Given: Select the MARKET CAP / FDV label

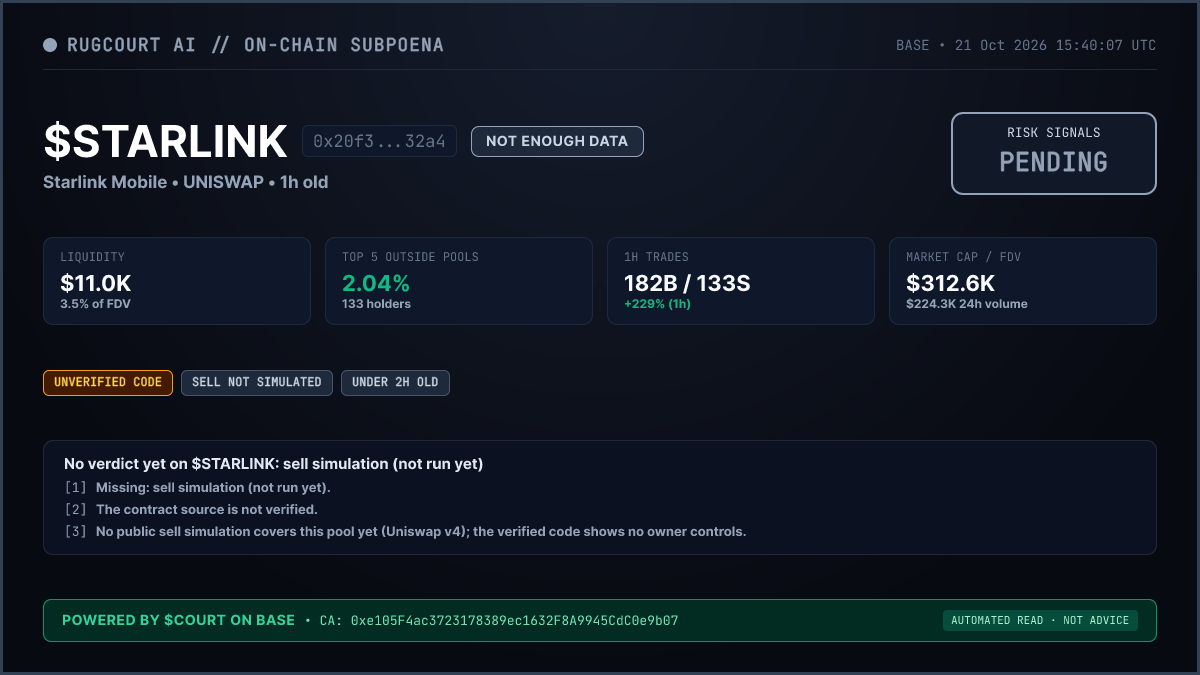Looking at the screenshot, I should (x=963, y=257).
